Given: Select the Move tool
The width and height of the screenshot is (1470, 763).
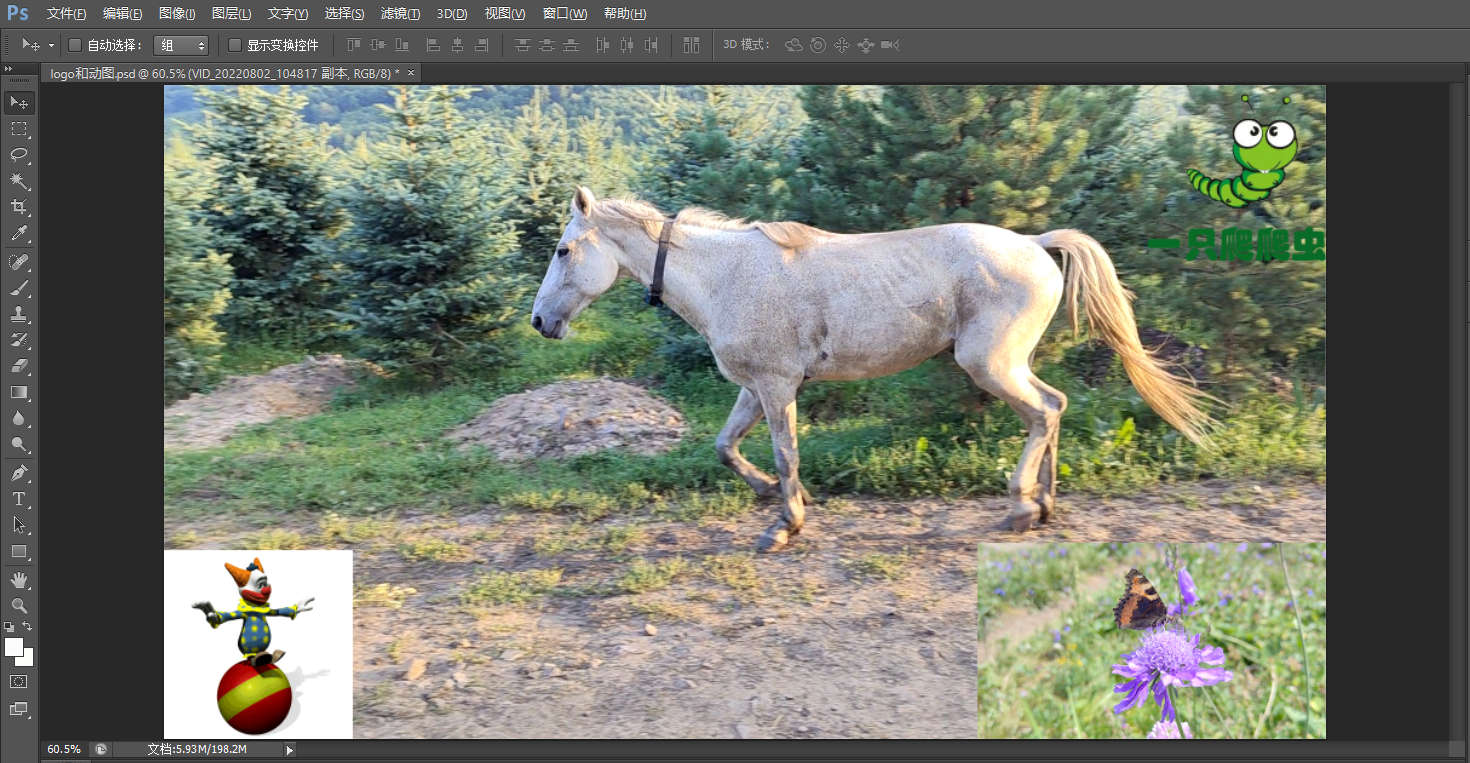Looking at the screenshot, I should coord(19,102).
